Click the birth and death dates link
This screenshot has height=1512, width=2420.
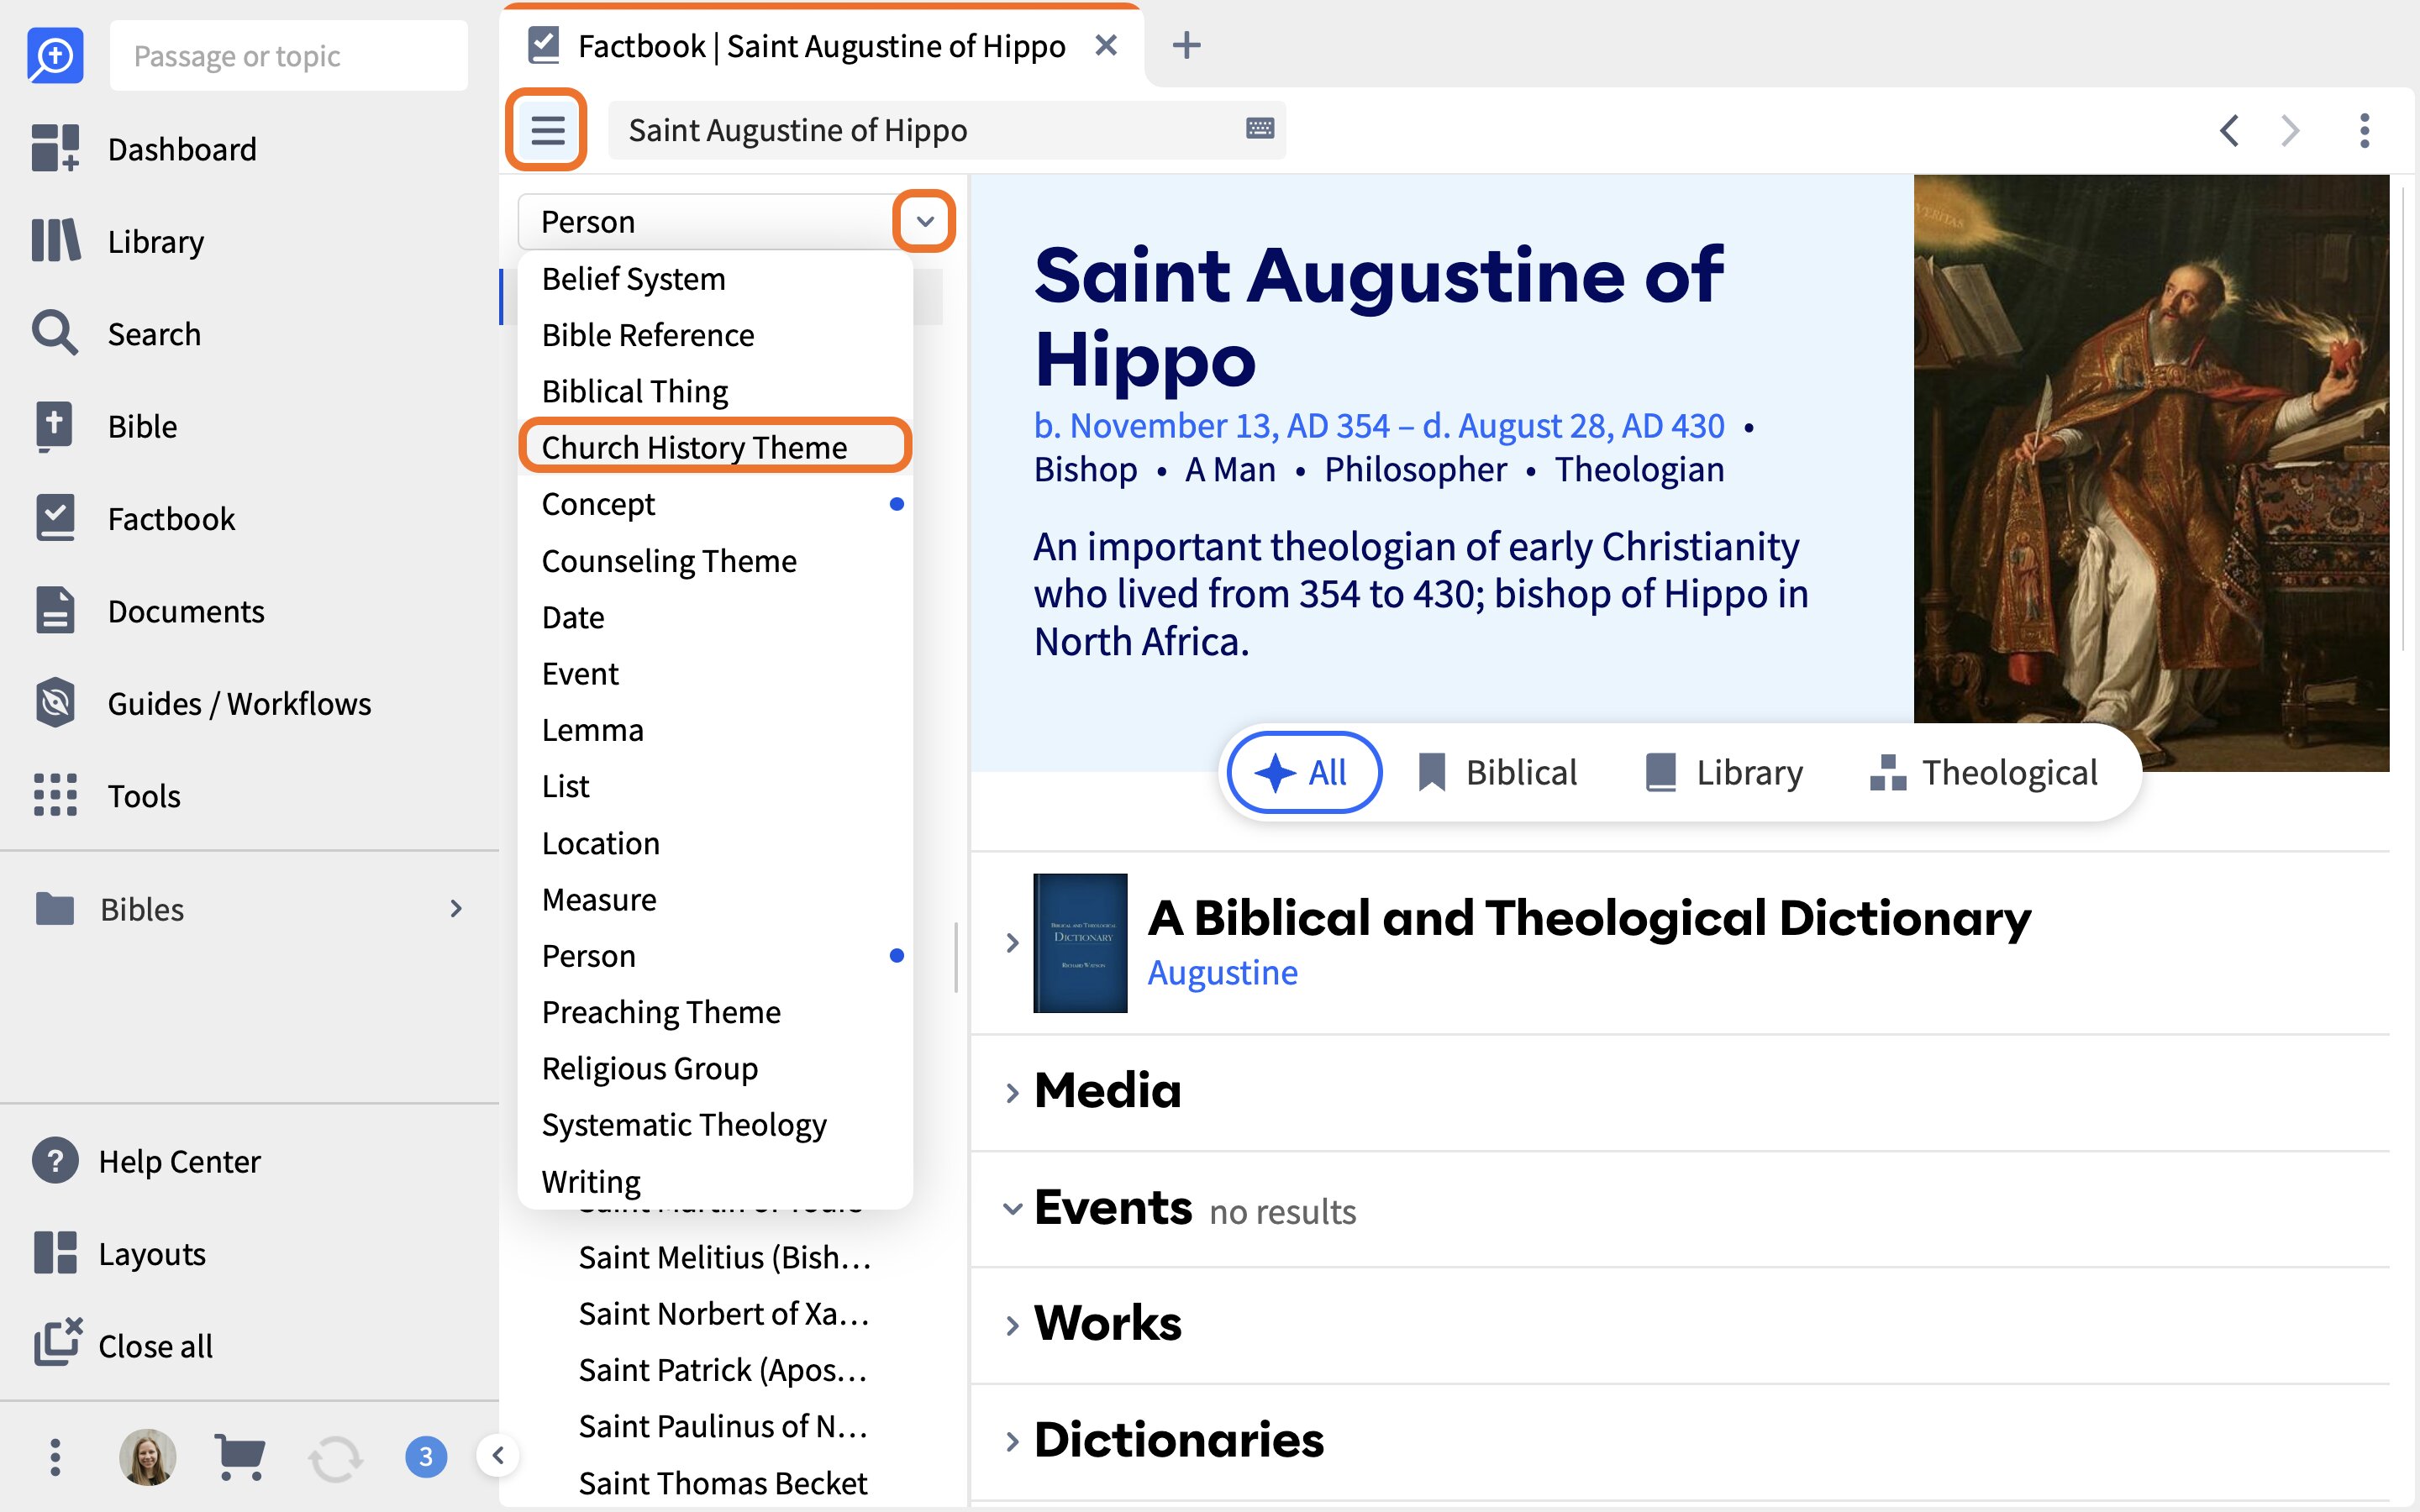coord(1379,426)
